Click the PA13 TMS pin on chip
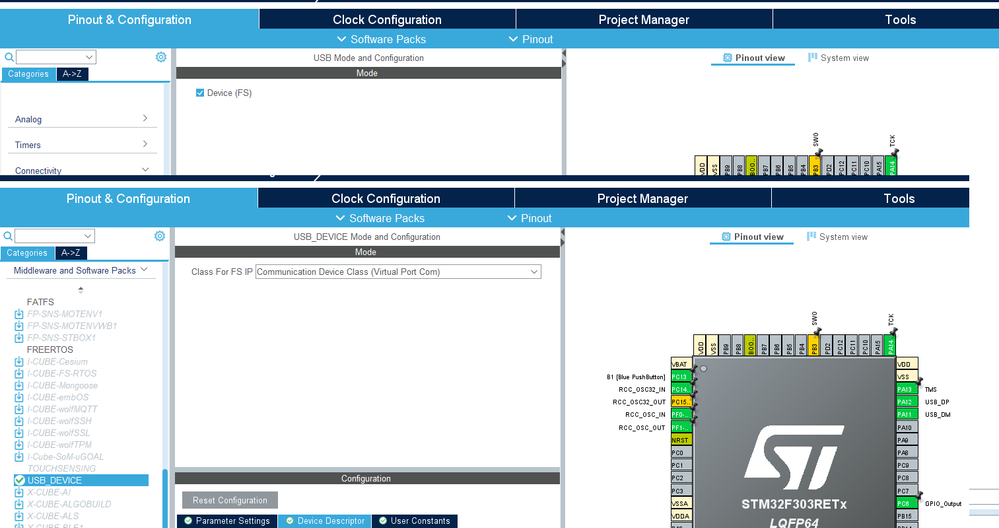Screen dimensions: 999x528 coord(907,389)
